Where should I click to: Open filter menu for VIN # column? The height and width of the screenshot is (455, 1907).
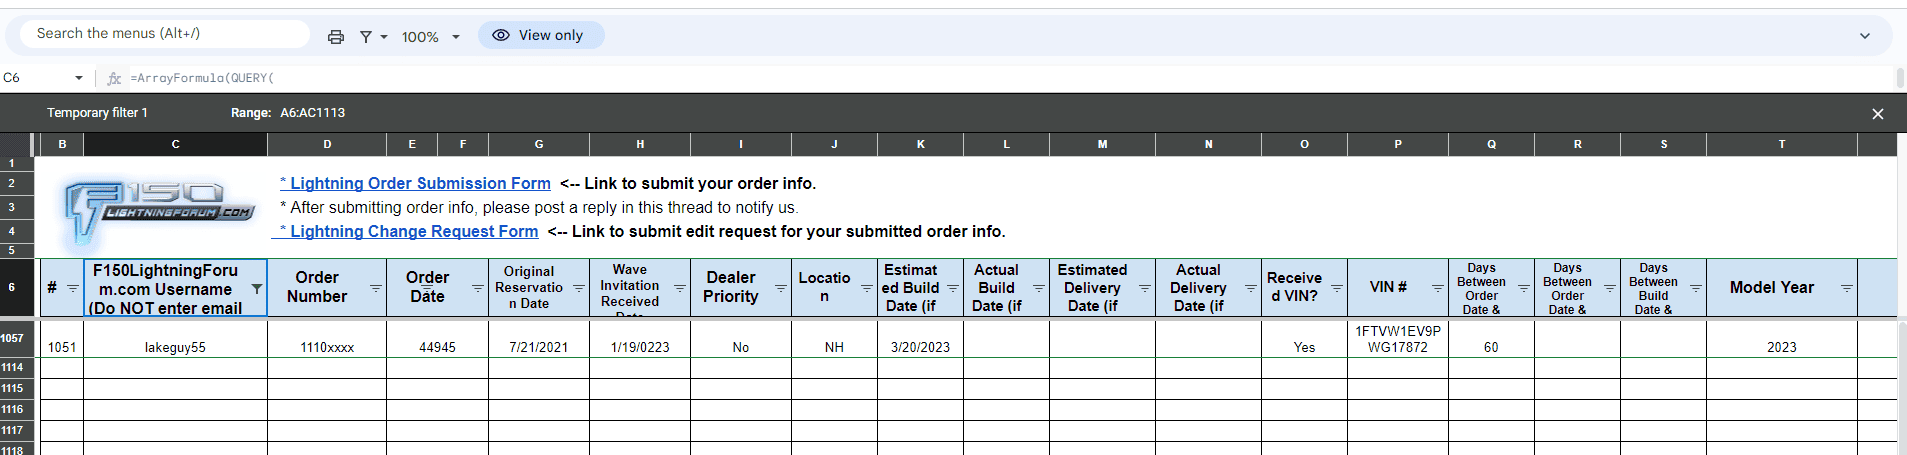tap(1437, 288)
